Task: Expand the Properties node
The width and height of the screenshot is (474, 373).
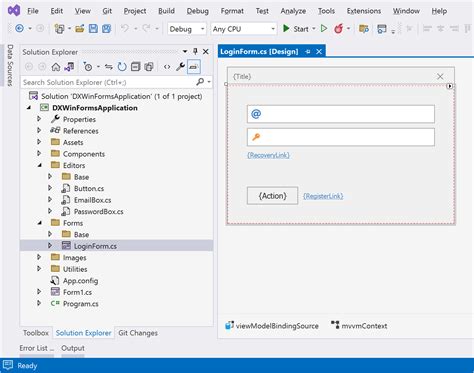Action: [x=39, y=119]
